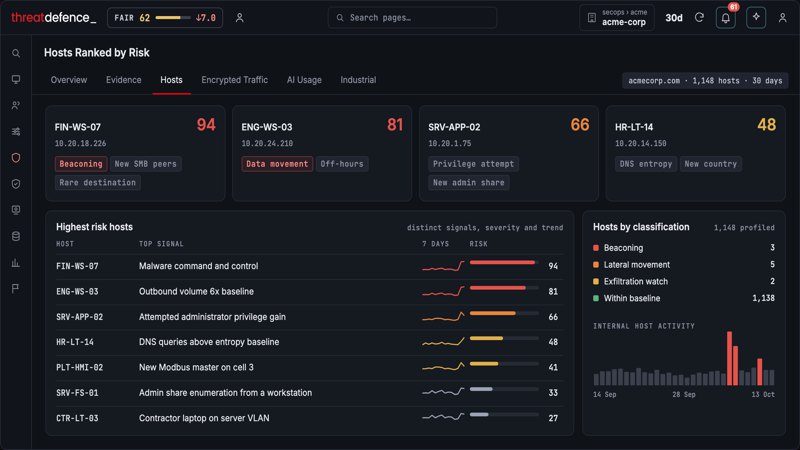Switch to the Encrypted Traffic tab
The image size is (800, 450).
(x=234, y=80)
